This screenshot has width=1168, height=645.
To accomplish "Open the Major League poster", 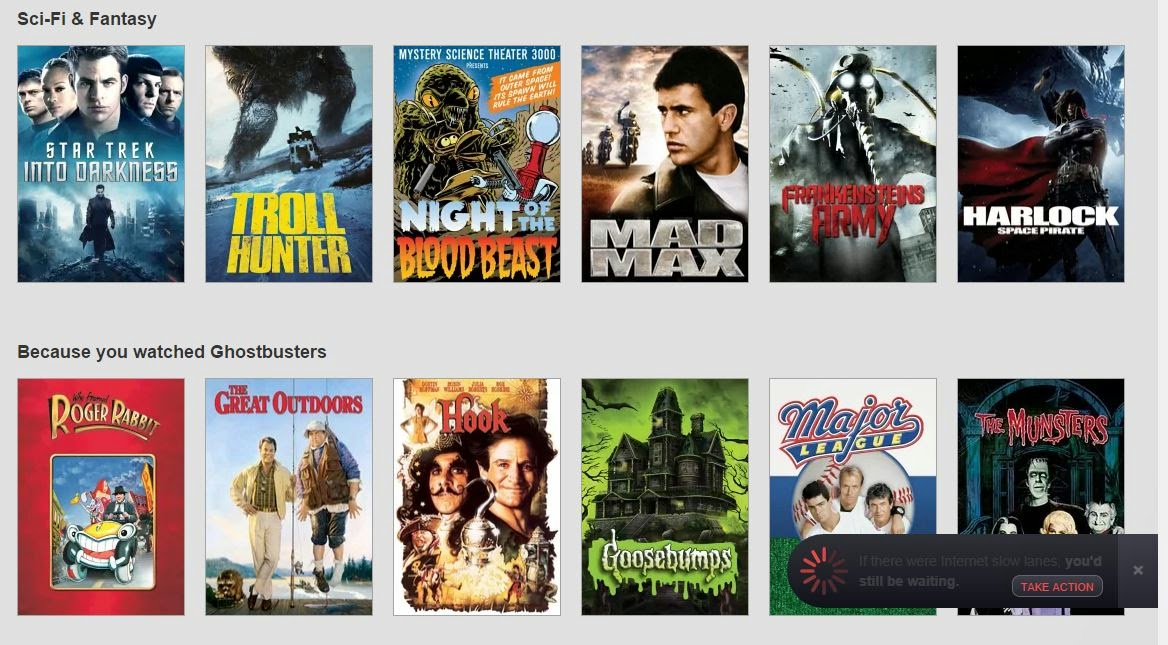I will [853, 454].
